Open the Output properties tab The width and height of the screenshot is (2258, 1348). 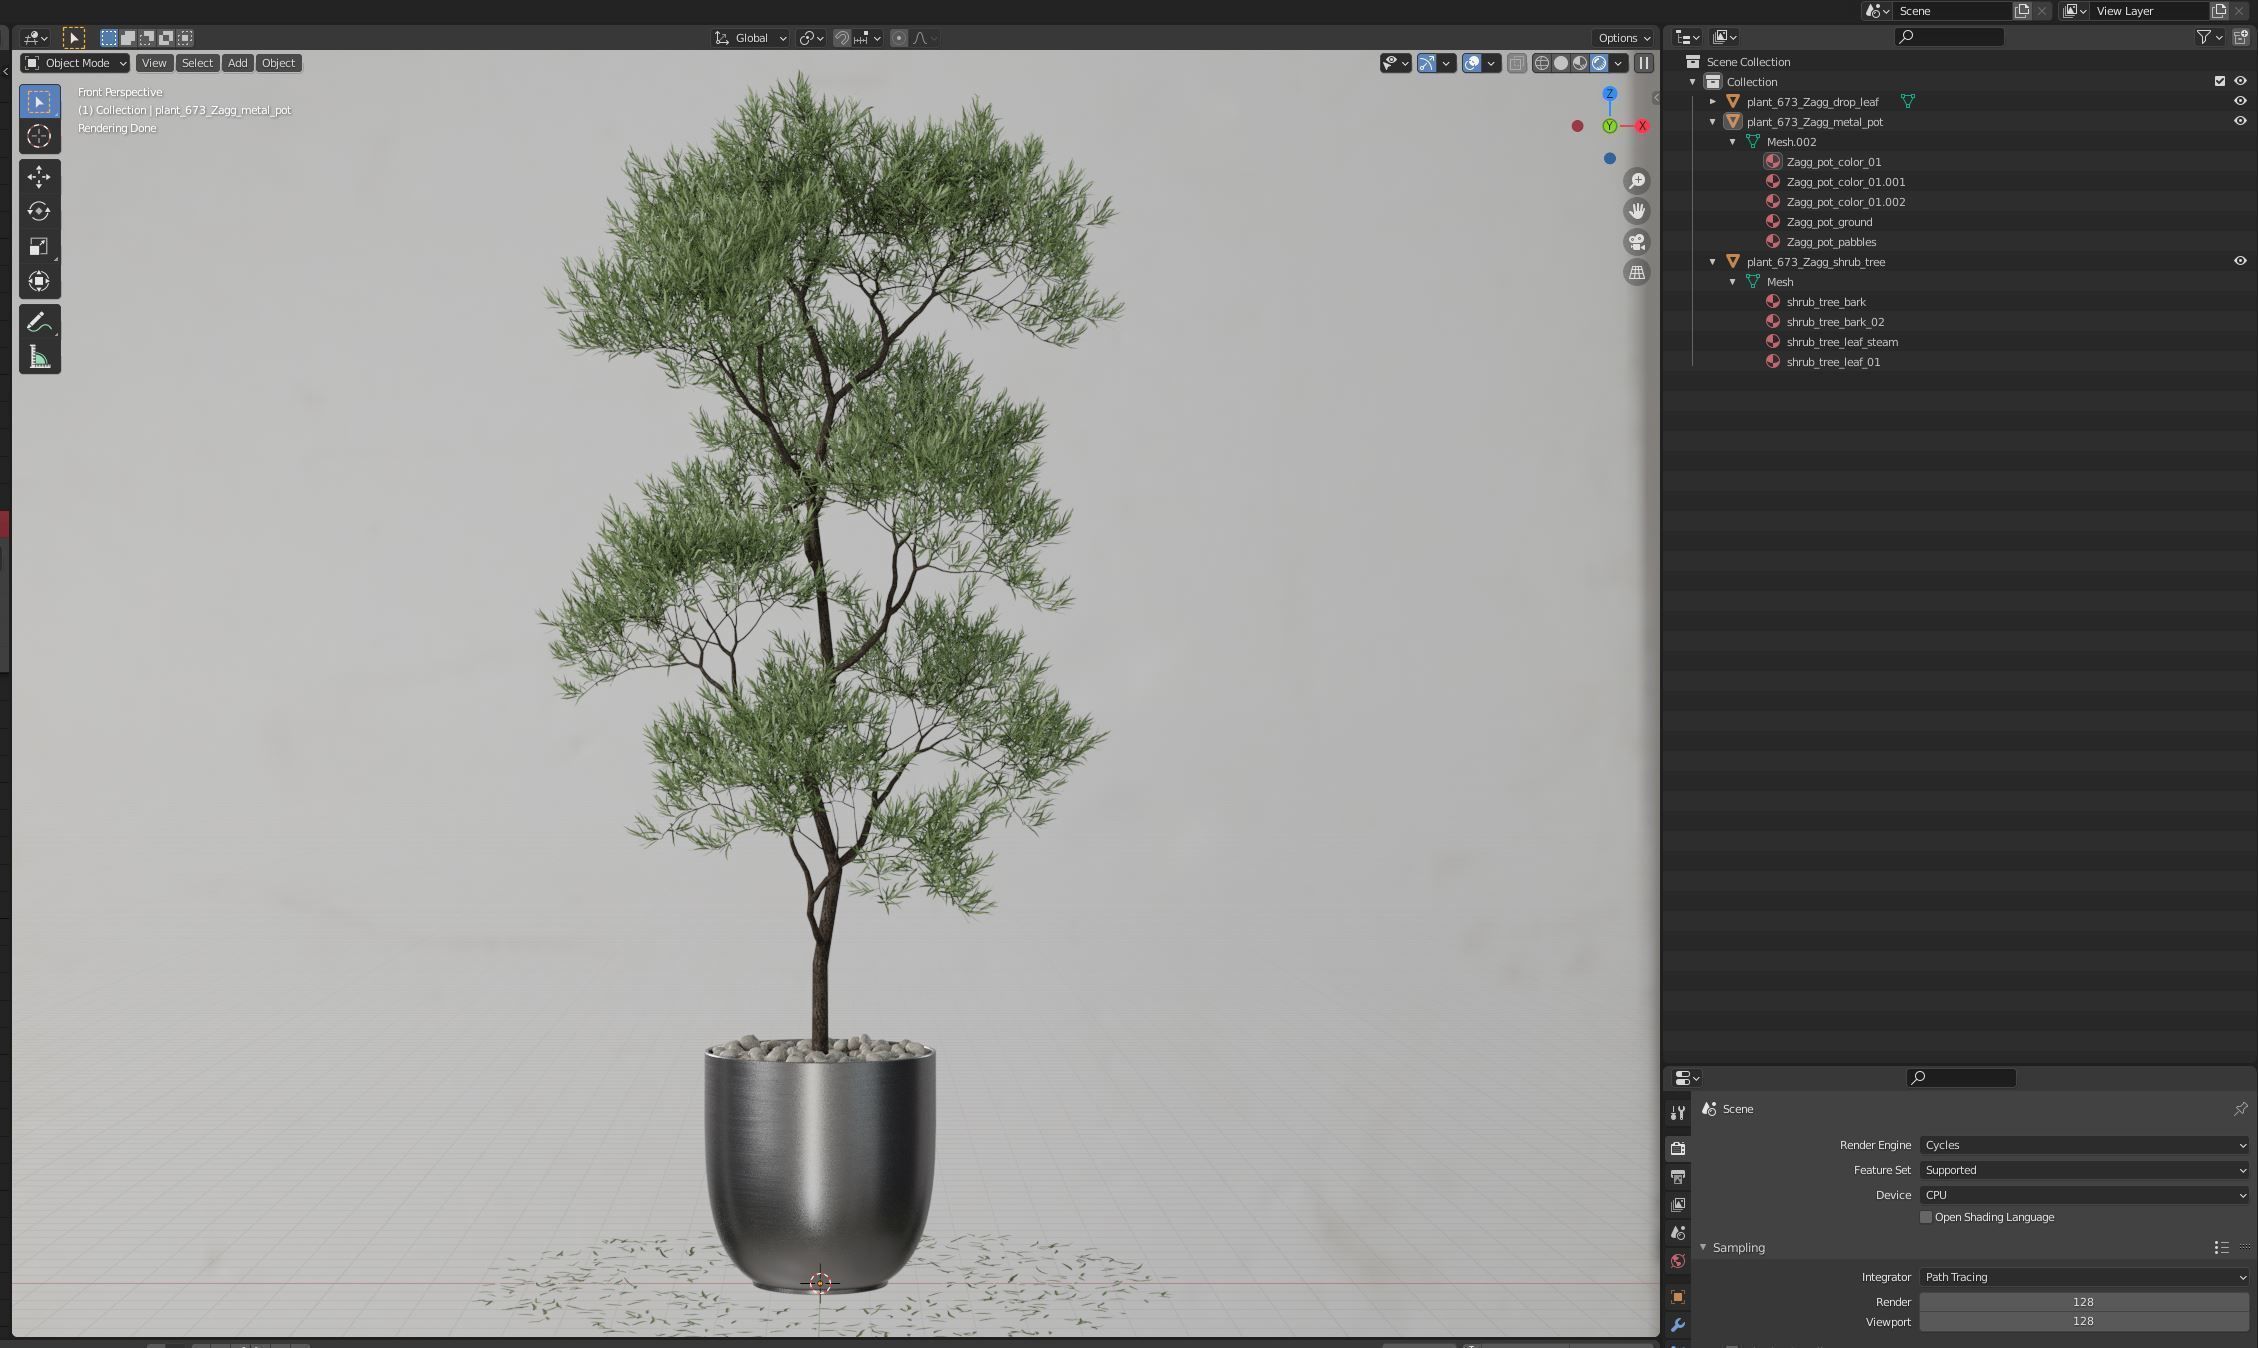coord(1678,1176)
